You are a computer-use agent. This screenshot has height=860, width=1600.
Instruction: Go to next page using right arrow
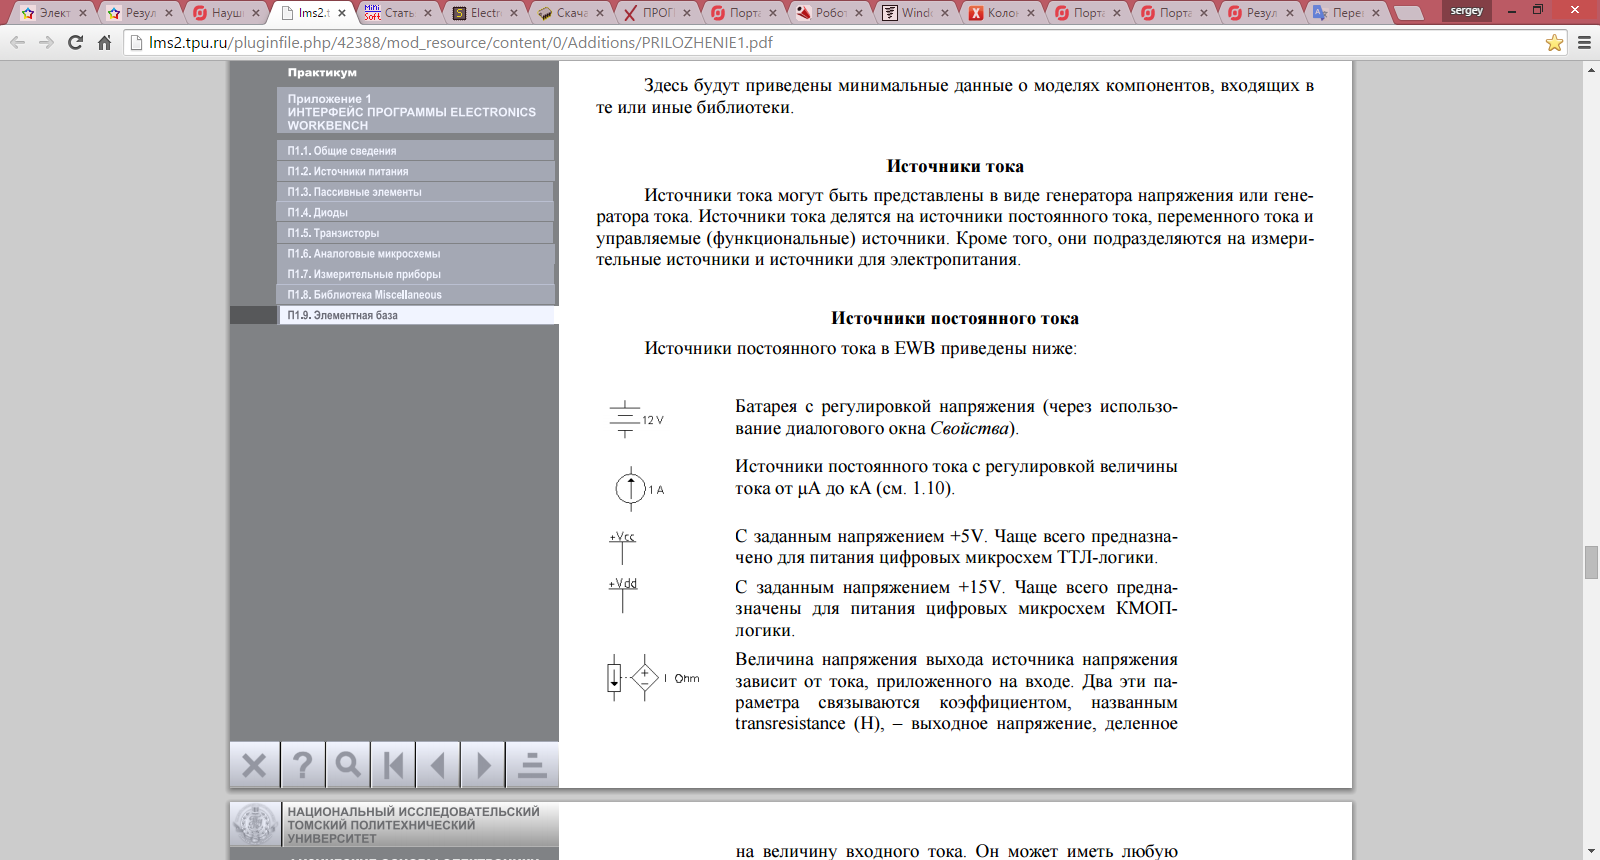pos(483,766)
